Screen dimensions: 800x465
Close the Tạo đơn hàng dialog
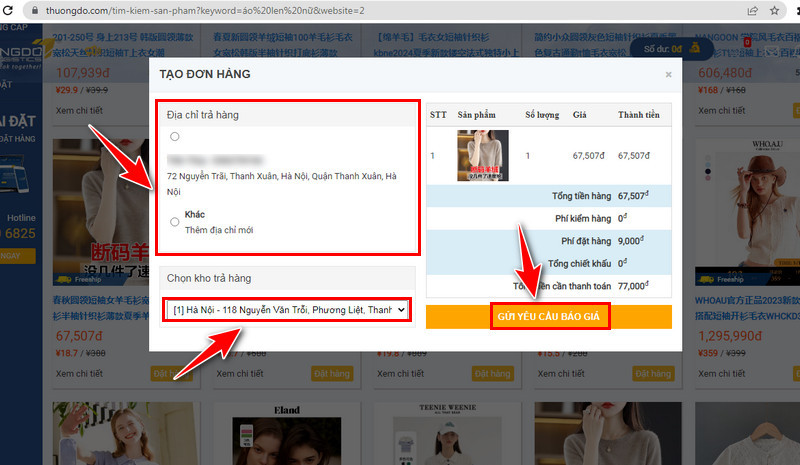[x=668, y=75]
